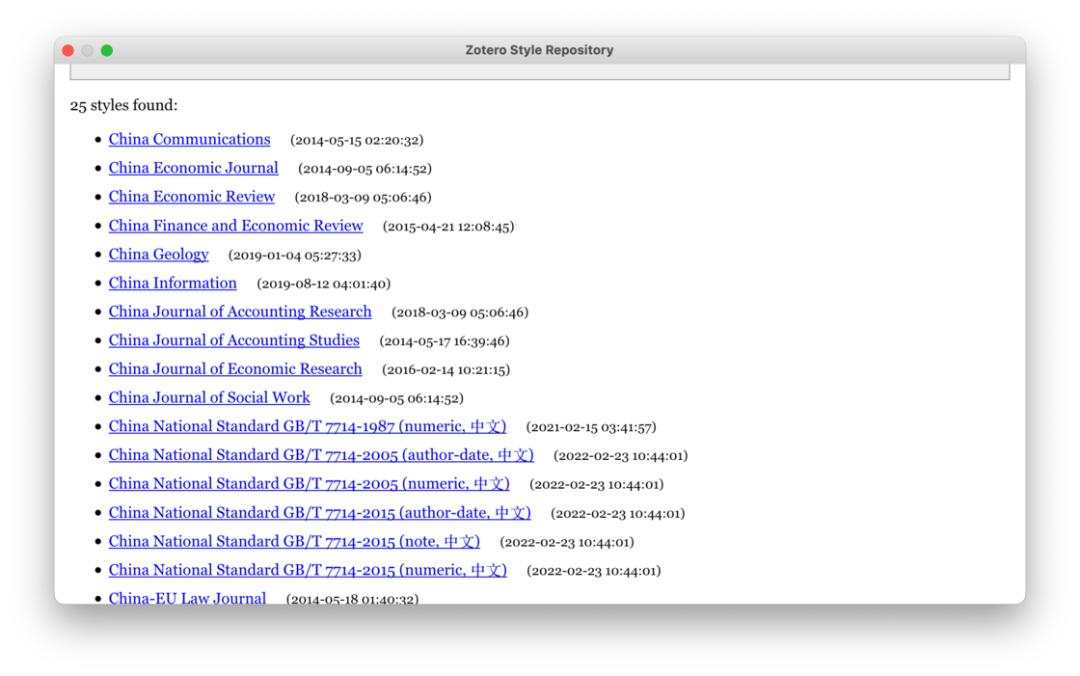
Task: Open the China Communications style link
Action: (x=189, y=139)
